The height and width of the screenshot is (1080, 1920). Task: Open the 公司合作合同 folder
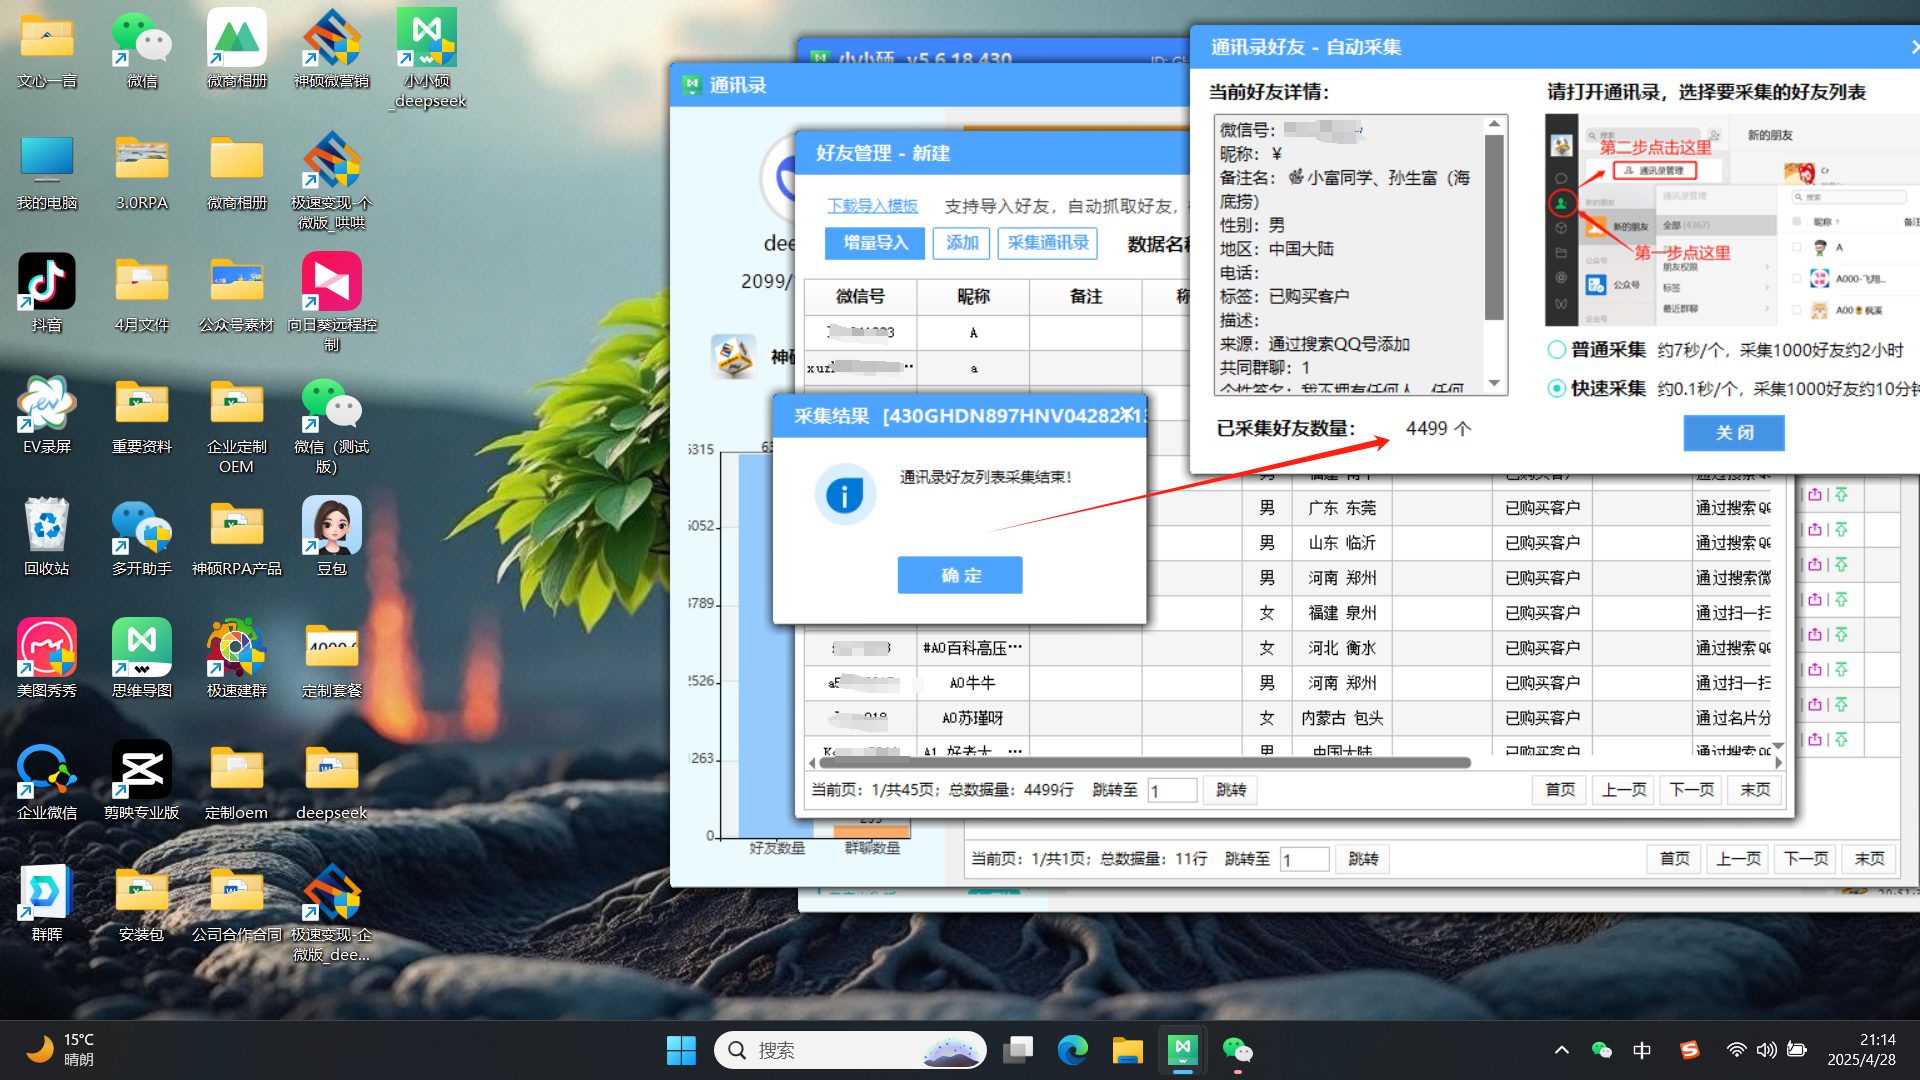click(x=236, y=904)
